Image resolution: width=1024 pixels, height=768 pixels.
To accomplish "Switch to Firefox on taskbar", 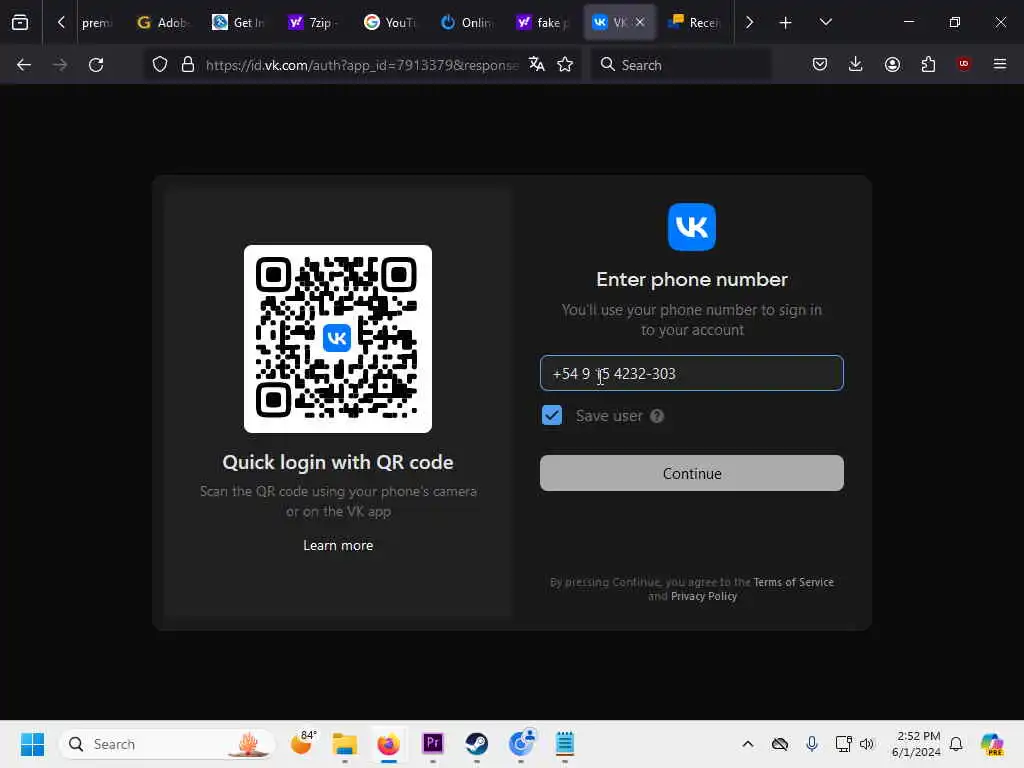I will coord(389,744).
